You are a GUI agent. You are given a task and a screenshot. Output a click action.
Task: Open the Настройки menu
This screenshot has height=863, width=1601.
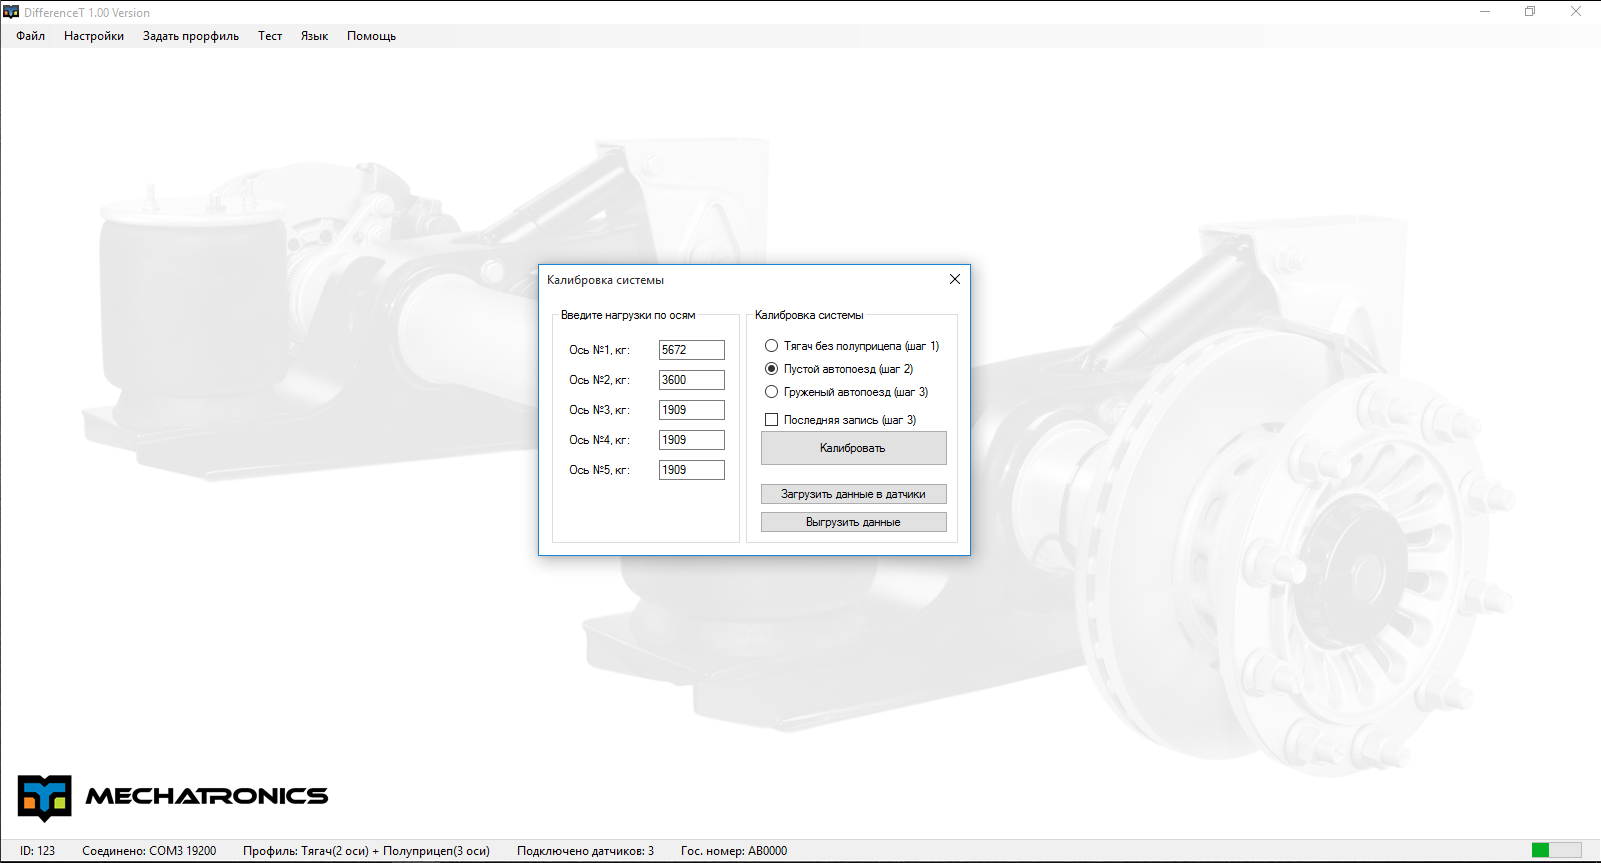tap(94, 36)
